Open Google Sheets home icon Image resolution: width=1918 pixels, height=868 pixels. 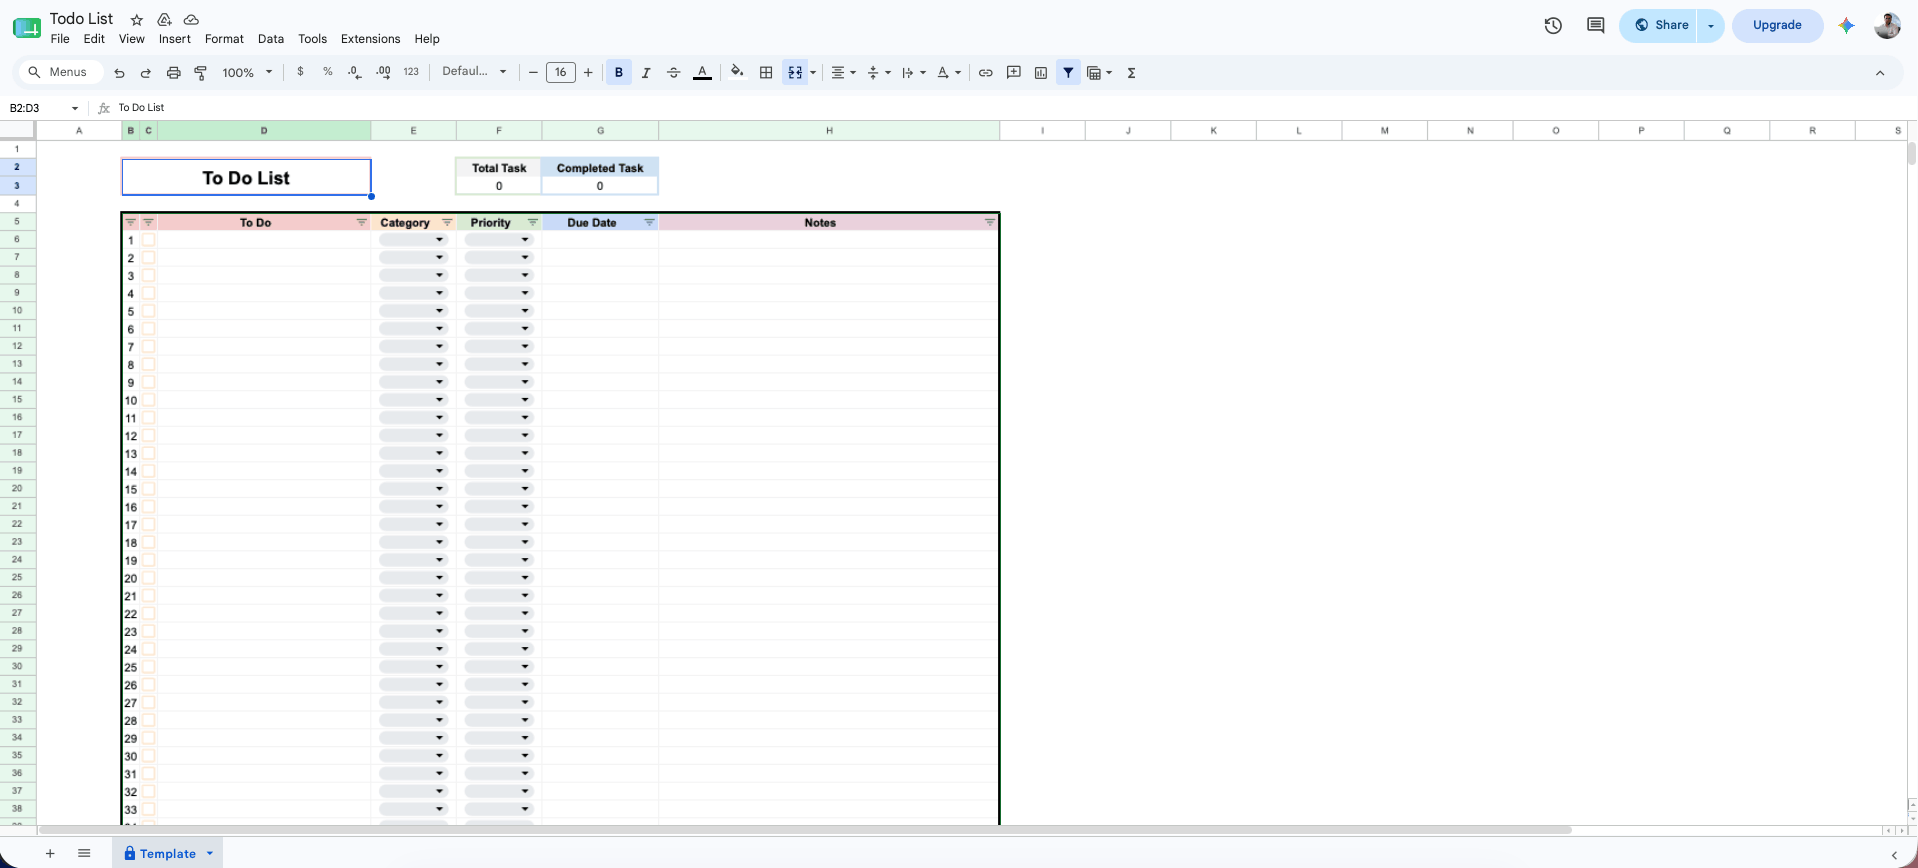pos(27,27)
